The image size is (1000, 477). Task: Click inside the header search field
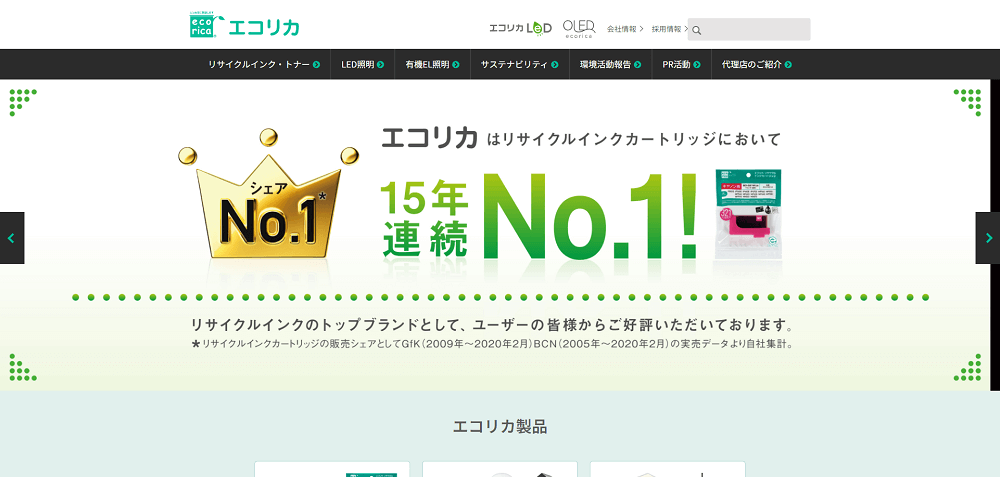[x=755, y=30]
